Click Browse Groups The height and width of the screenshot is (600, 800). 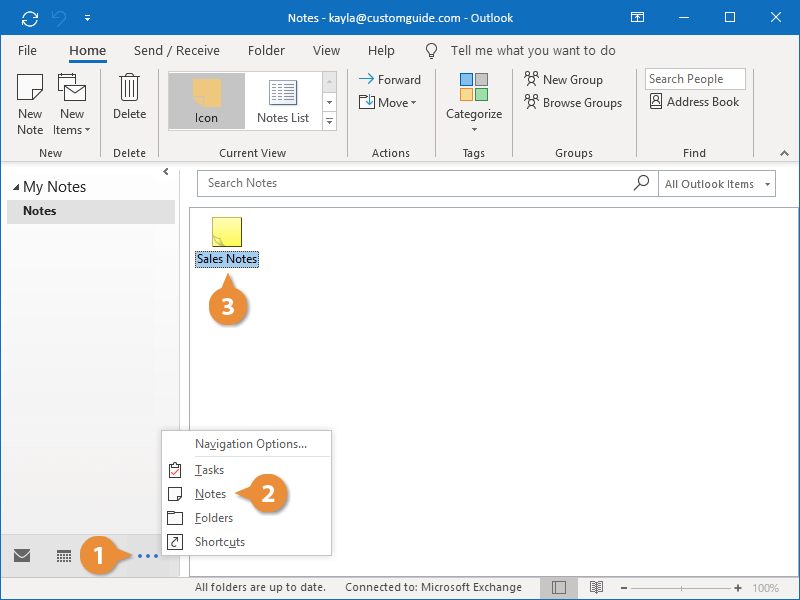click(573, 103)
